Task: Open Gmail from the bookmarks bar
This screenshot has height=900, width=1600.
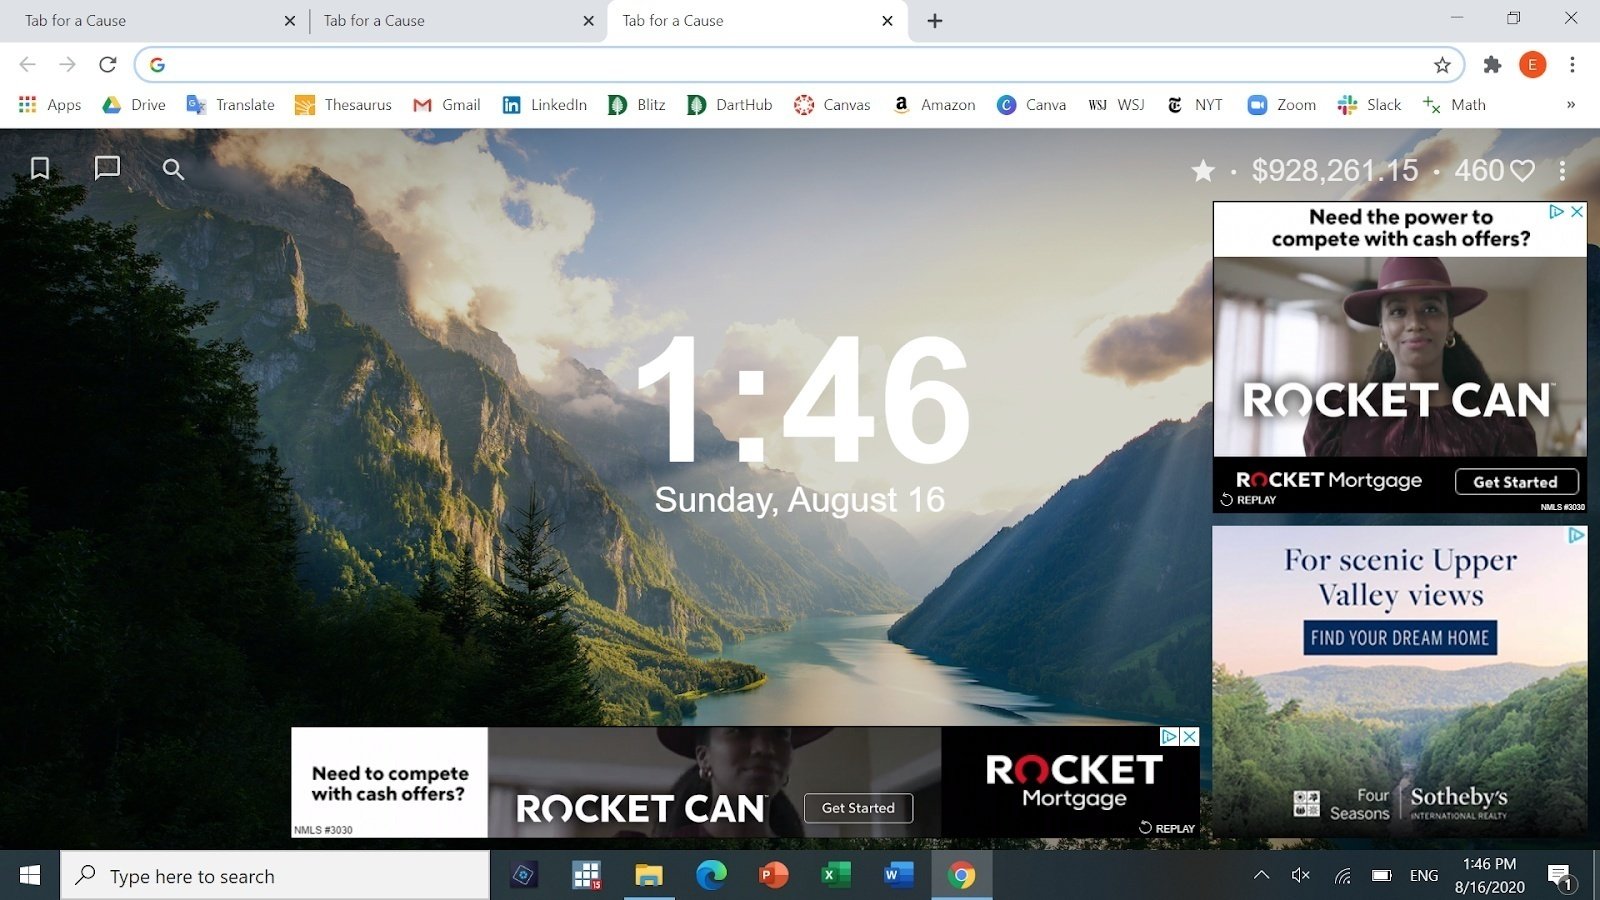Action: point(446,105)
